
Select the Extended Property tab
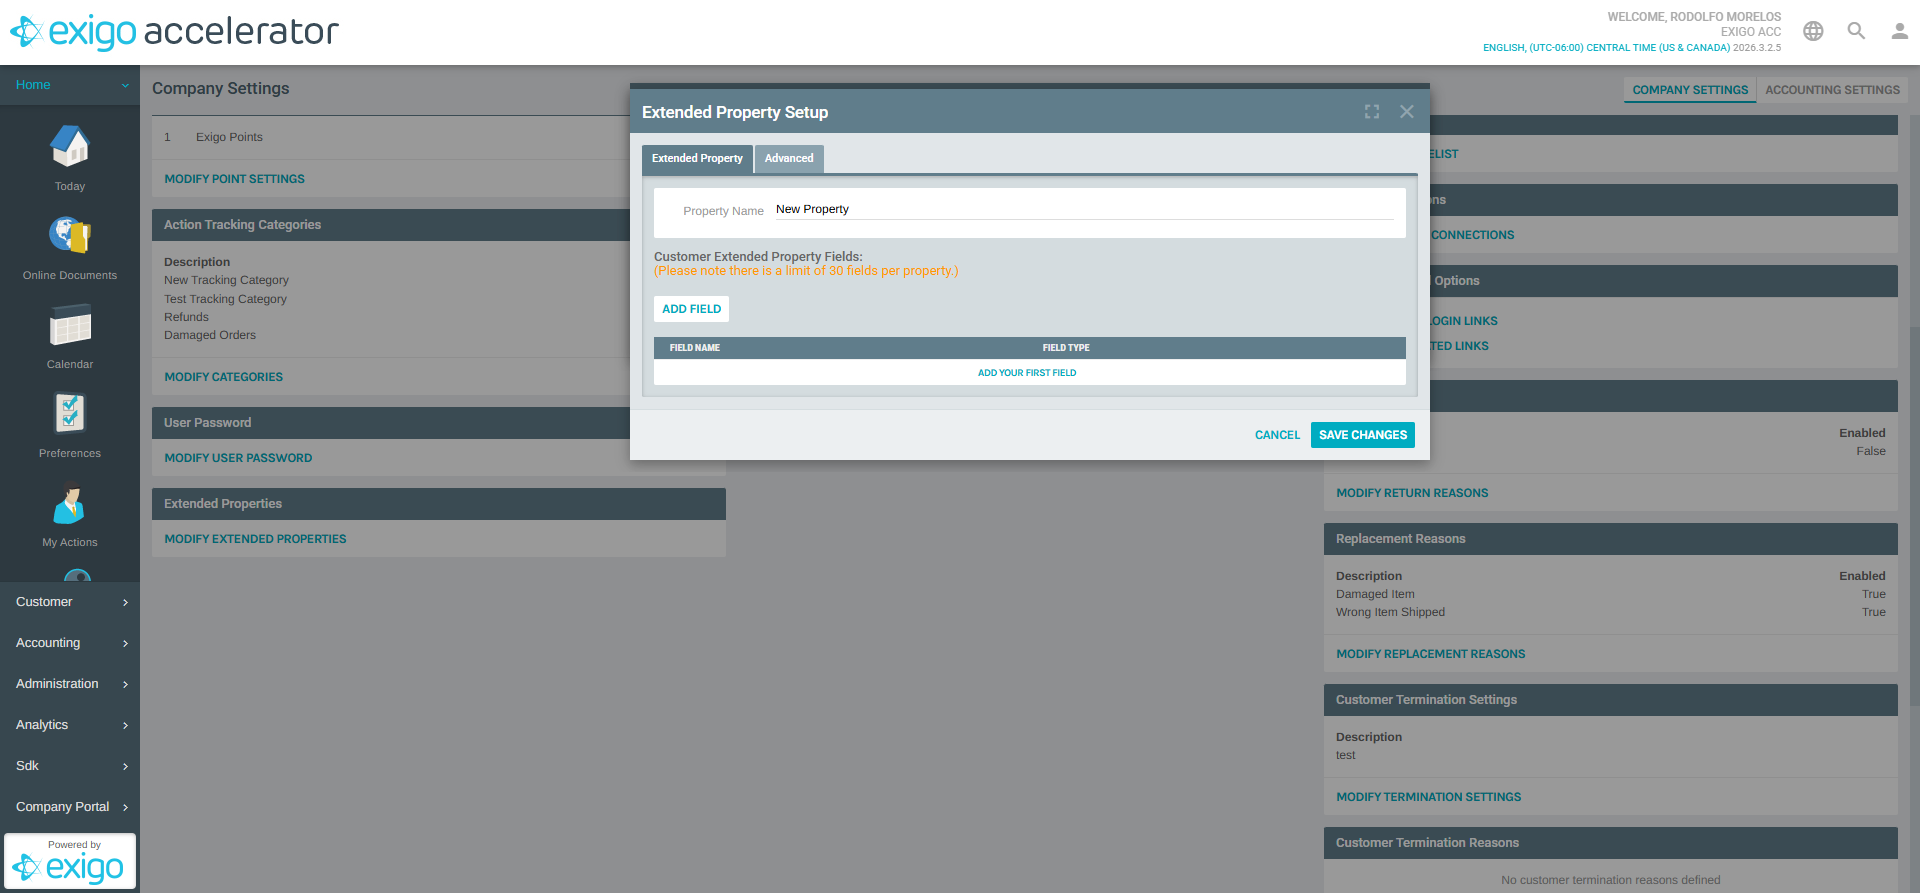tap(697, 159)
